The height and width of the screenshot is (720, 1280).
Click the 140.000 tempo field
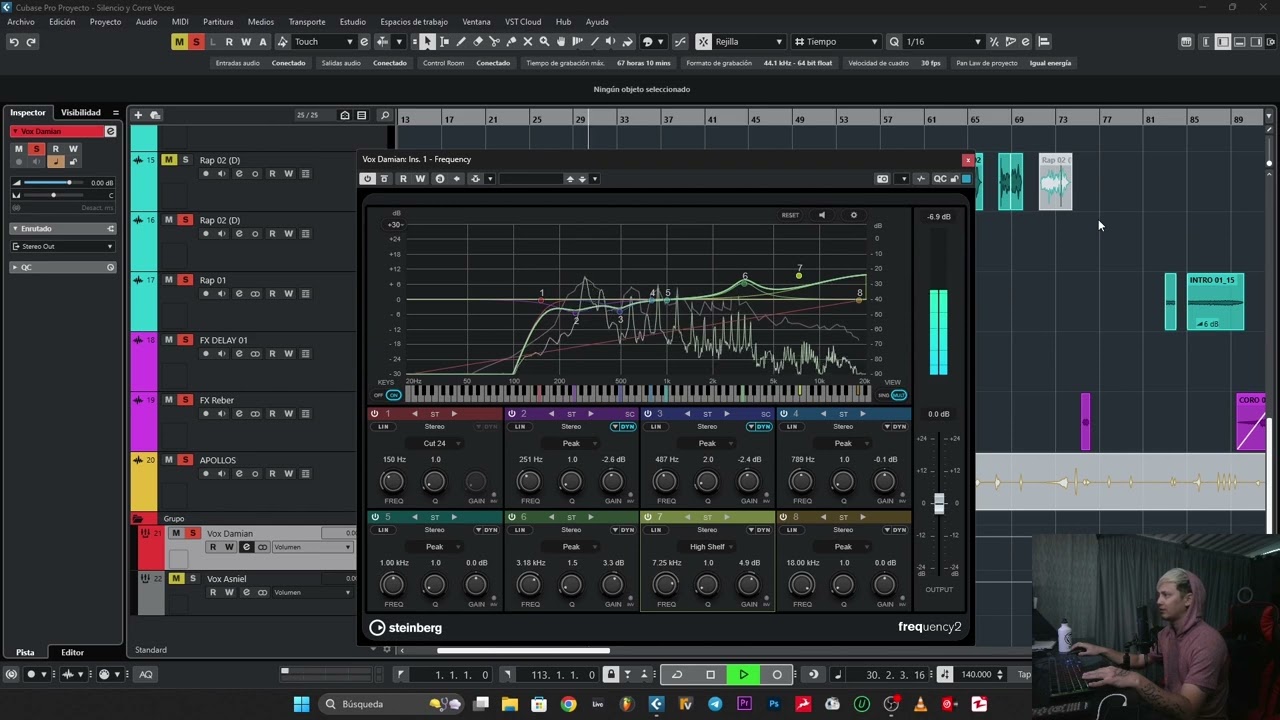point(975,675)
